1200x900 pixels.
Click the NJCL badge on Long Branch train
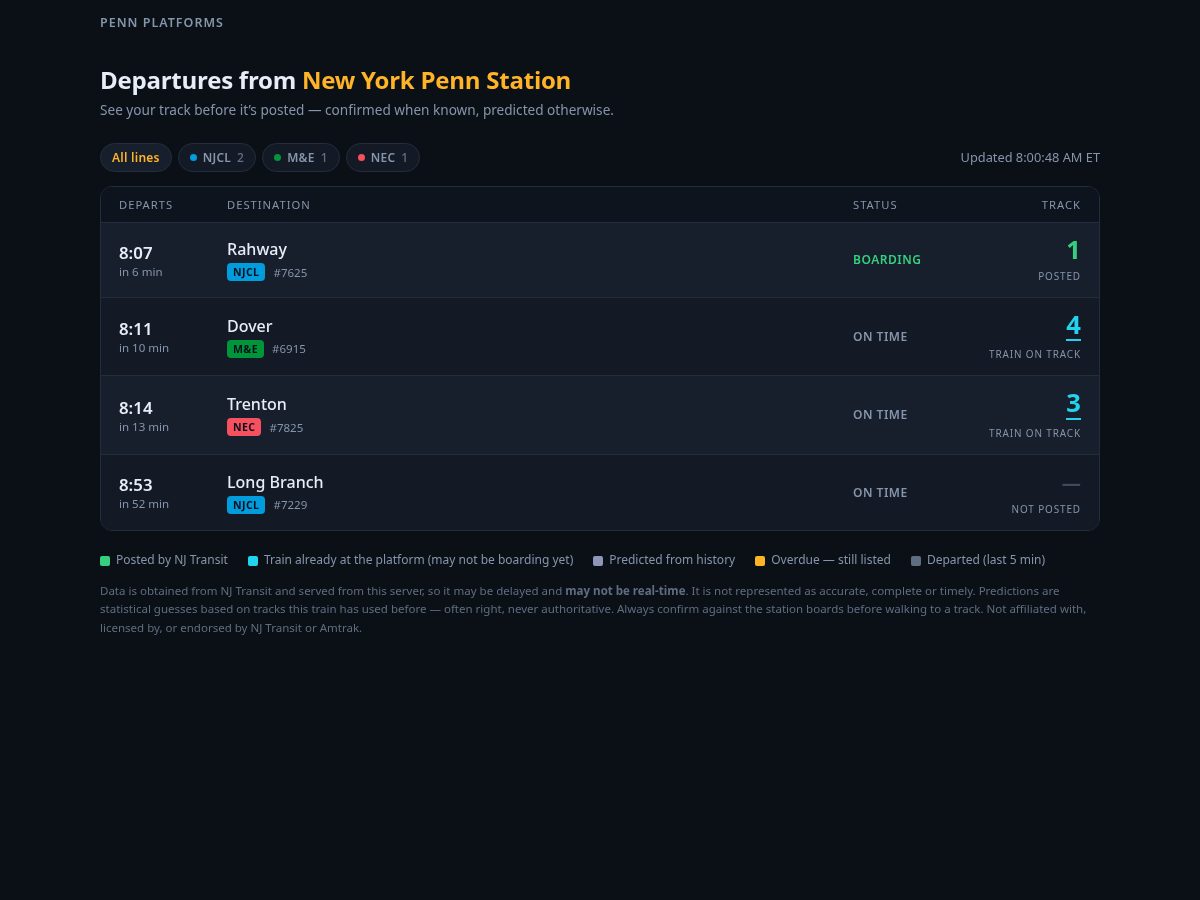246,505
